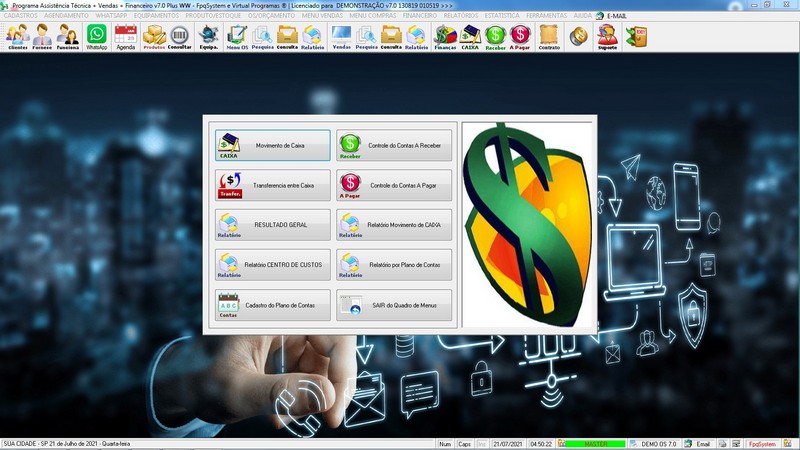Click Transferencia entre Caixa button
This screenshot has height=450, width=800.
[x=272, y=185]
